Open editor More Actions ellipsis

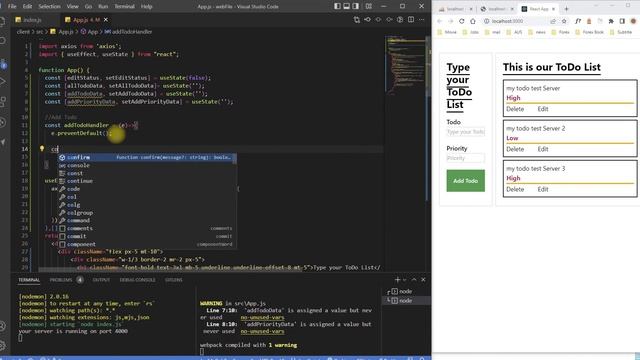pyautogui.click(x=422, y=20)
